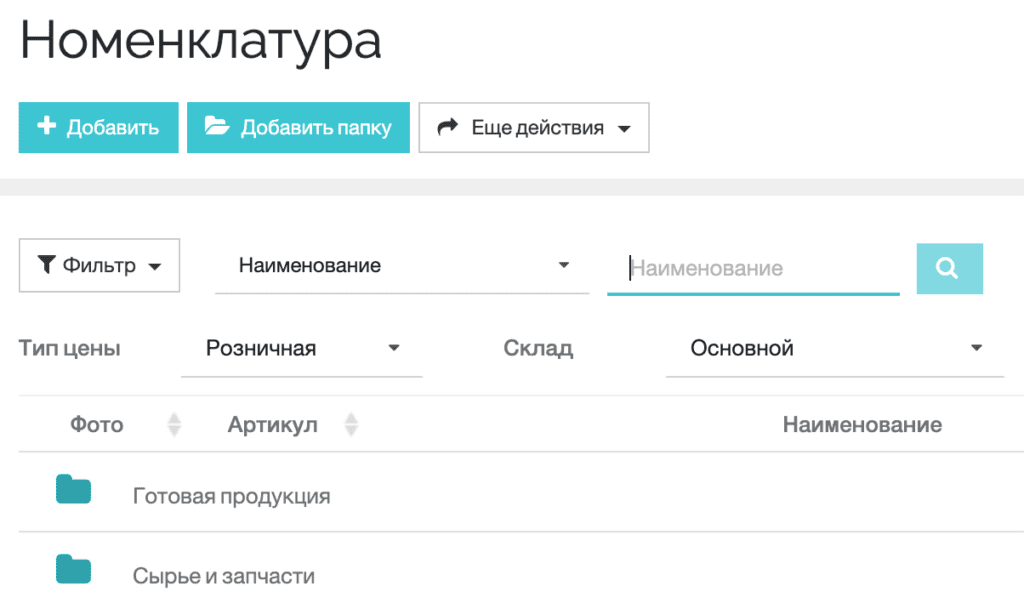Click the sort arrows next to Артикул header
Viewport: 1024px width, 609px height.
[351, 424]
